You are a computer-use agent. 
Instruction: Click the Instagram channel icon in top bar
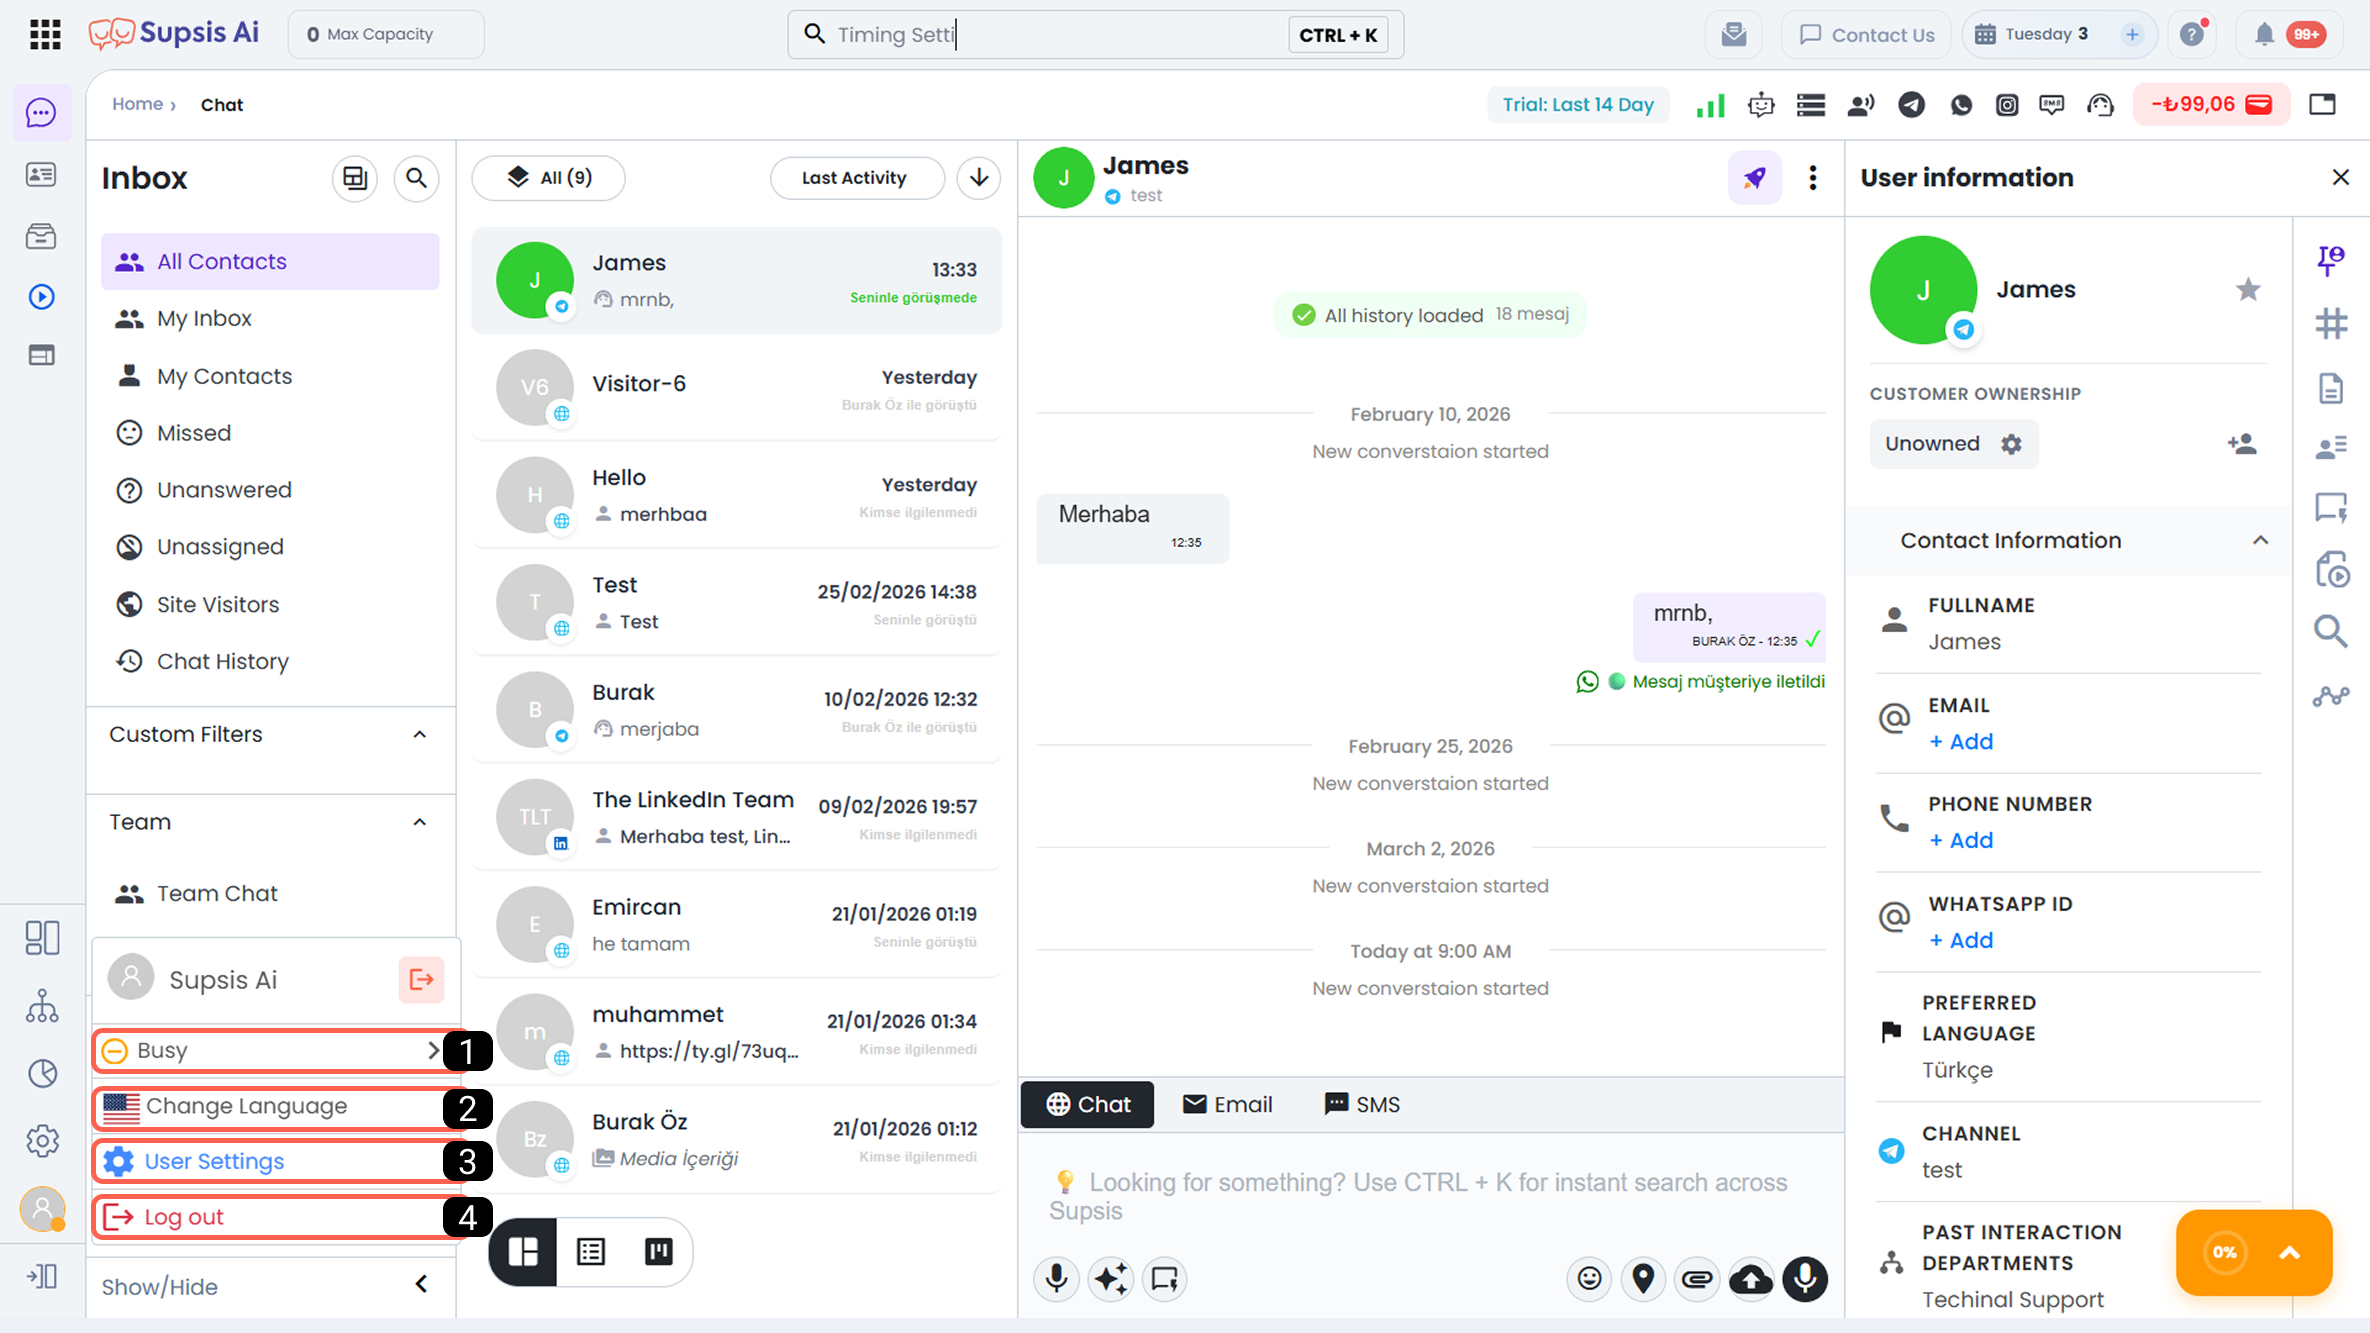pos(2006,104)
